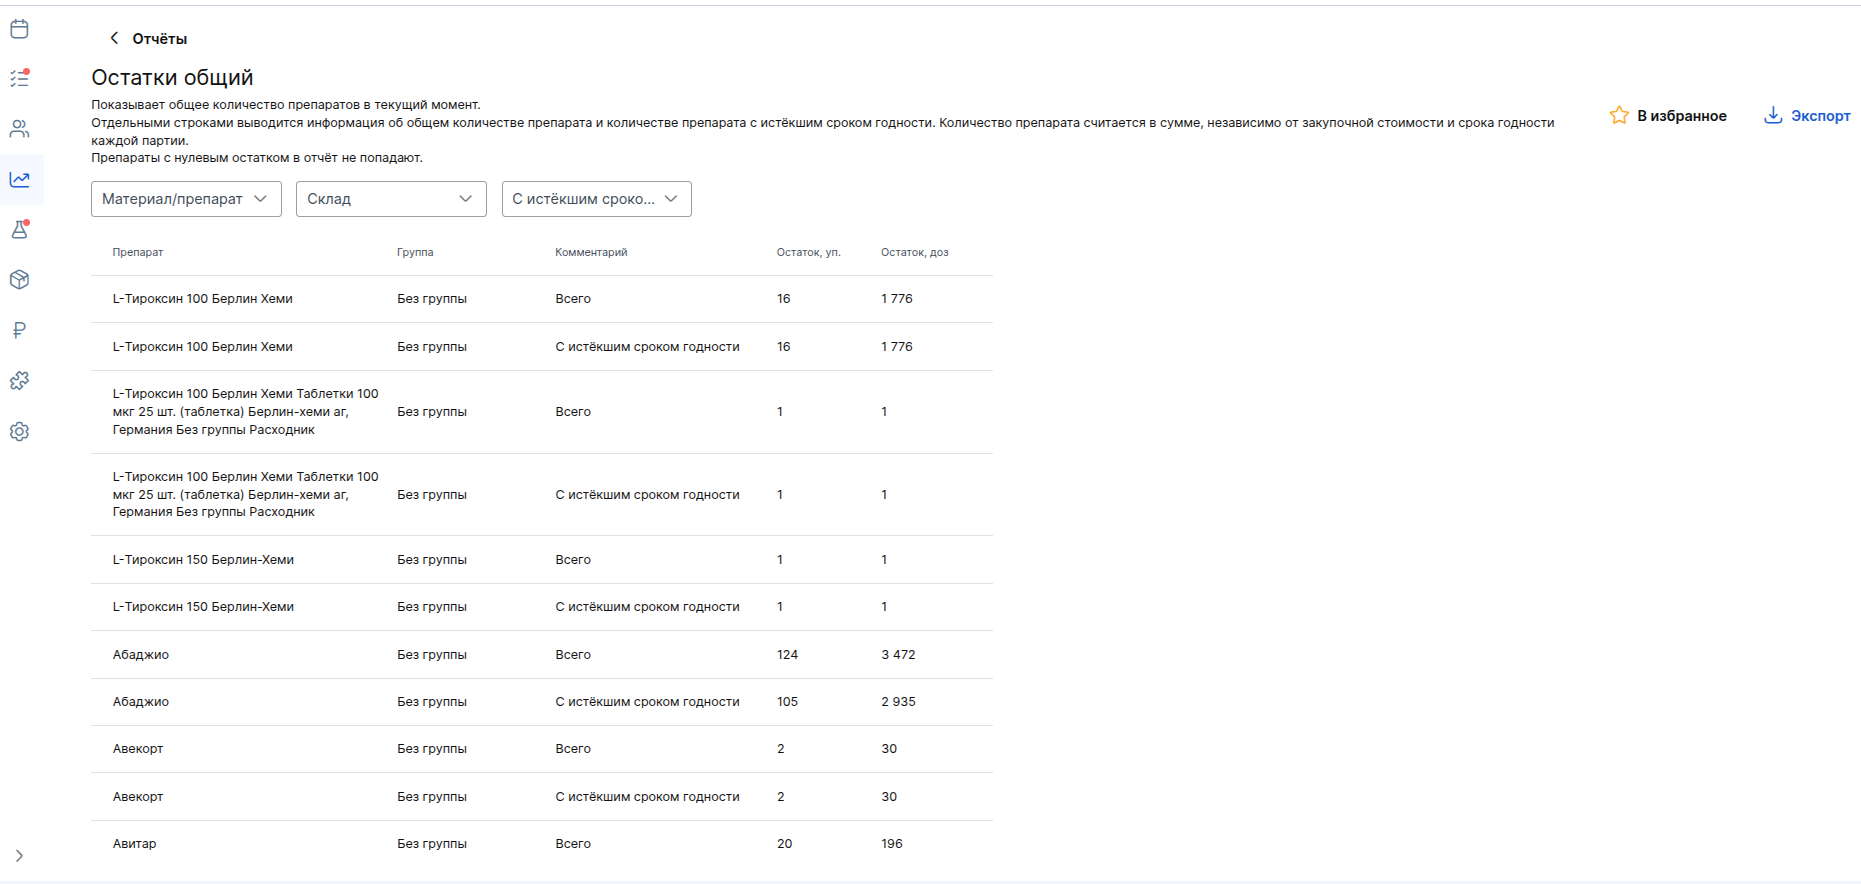Viewport: 1861px width, 884px height.
Task: Open the laboratory flask sidebar icon
Action: [x=19, y=230]
